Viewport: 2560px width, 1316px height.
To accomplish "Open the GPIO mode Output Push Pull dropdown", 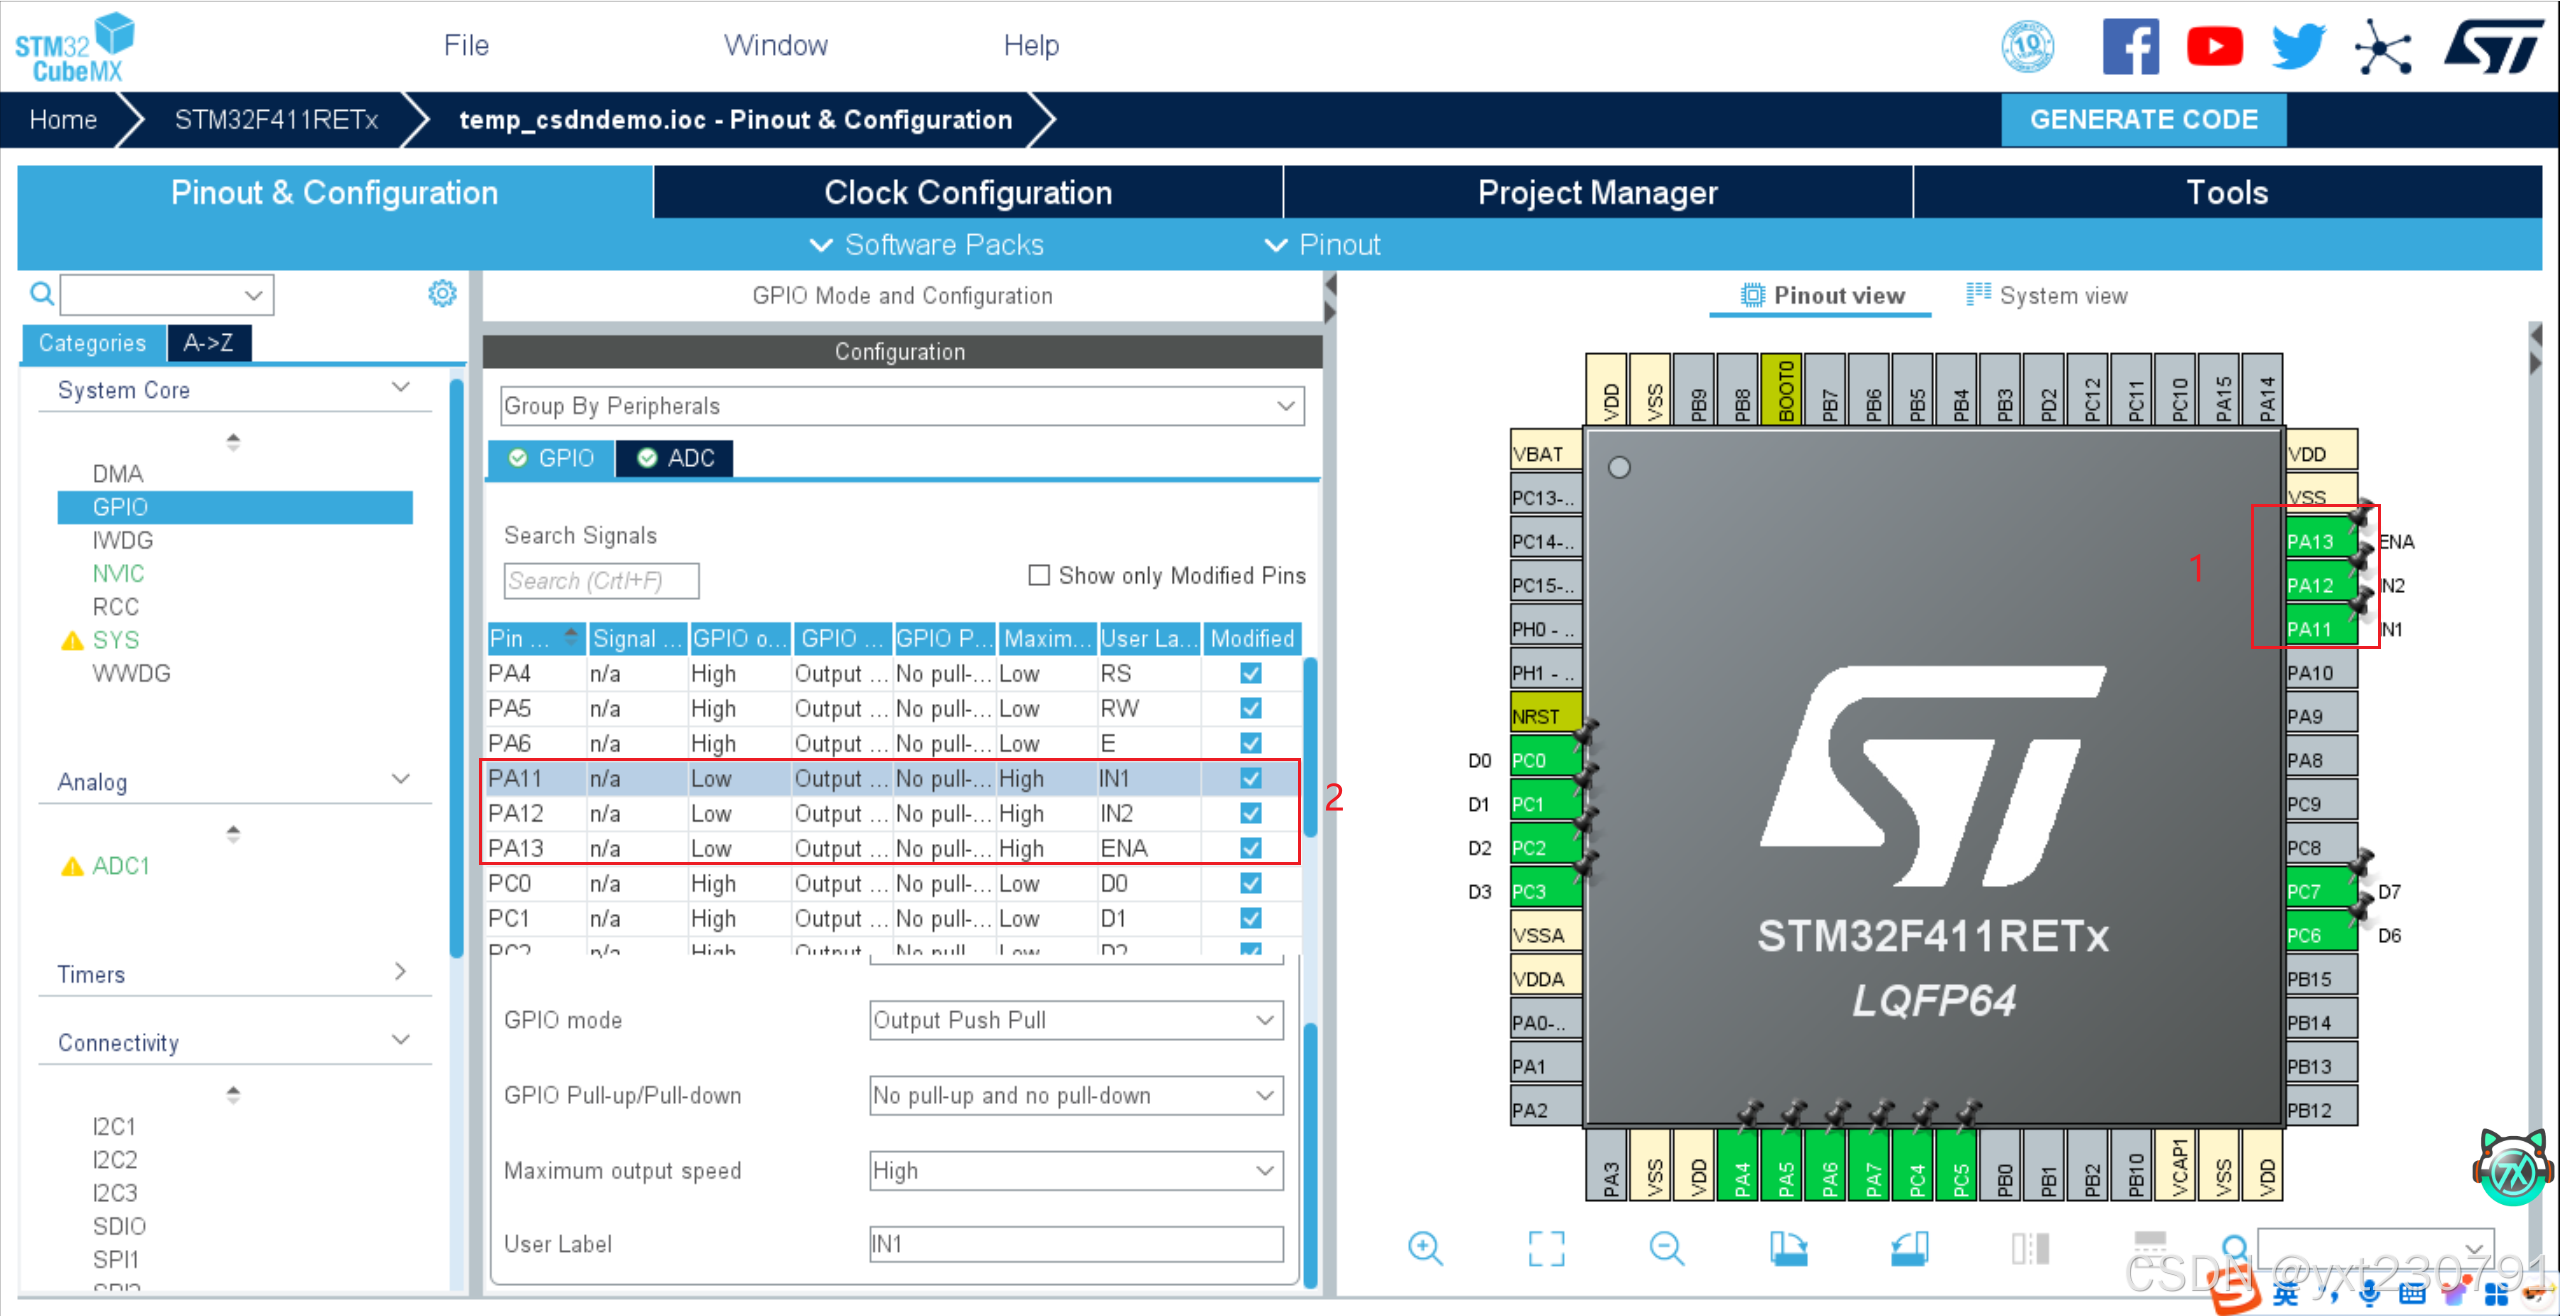I will coord(1075,1020).
